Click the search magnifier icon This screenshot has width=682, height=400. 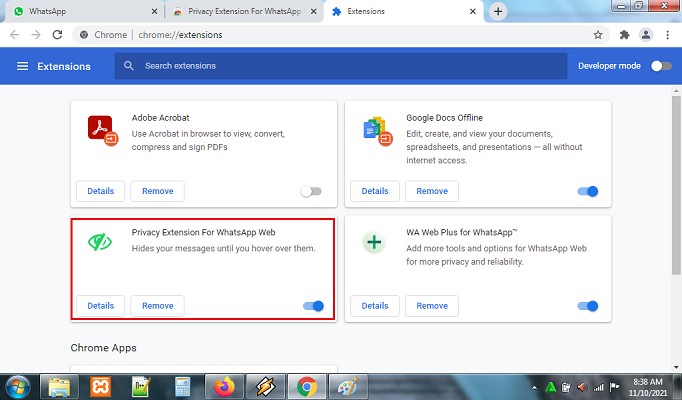pyautogui.click(x=128, y=66)
